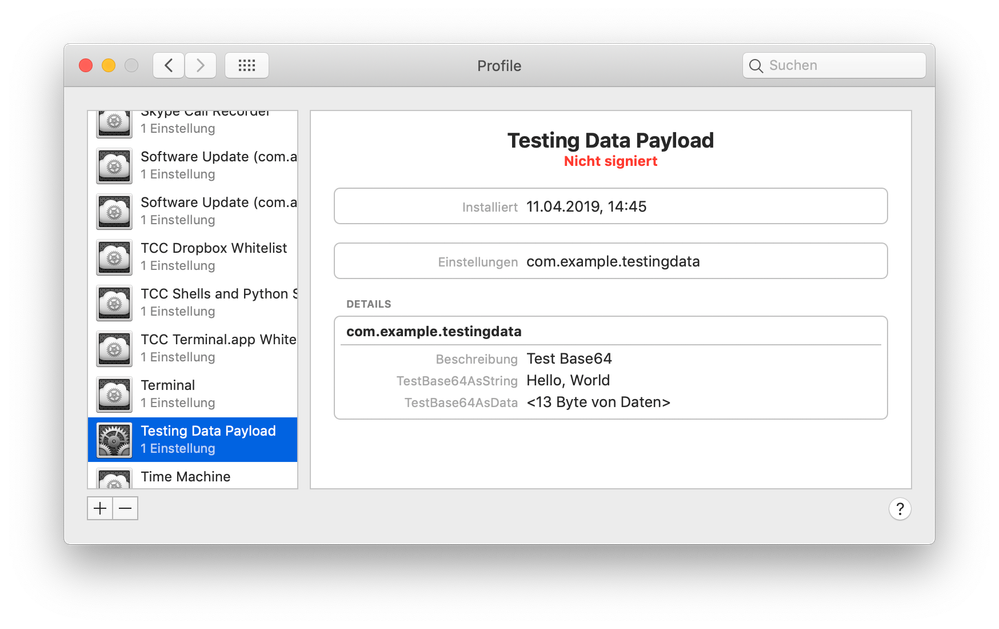Remove profile with the minus button
The image size is (999, 629).
[x=125, y=509]
